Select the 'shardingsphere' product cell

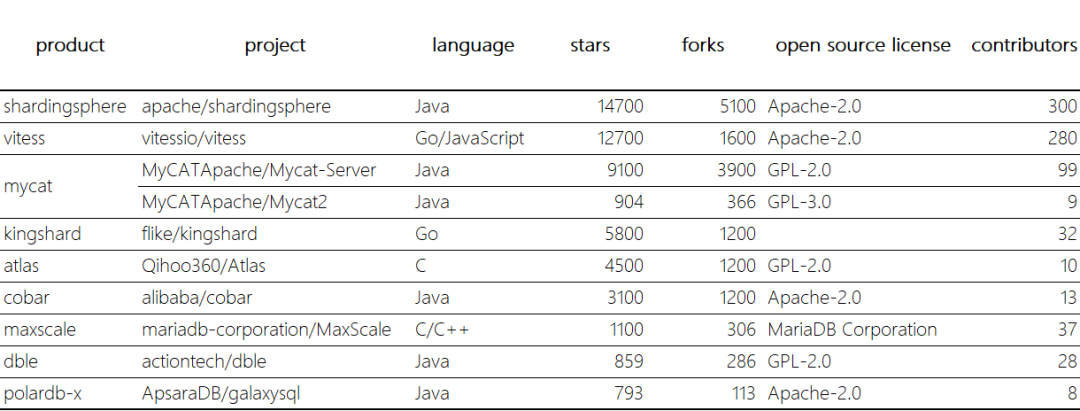65,107
